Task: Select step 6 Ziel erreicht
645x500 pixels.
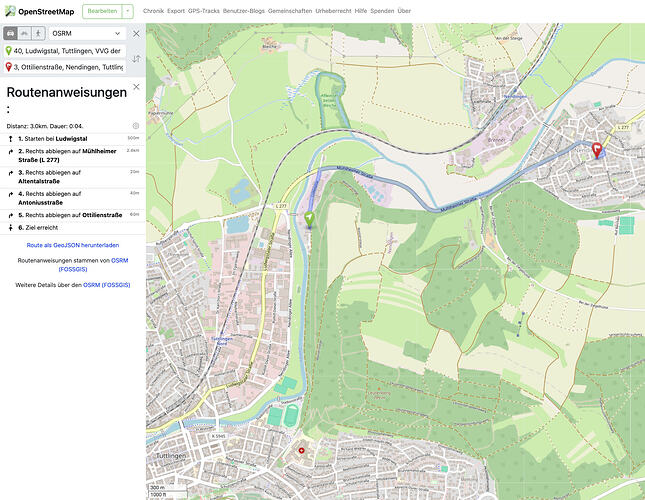Action: coord(72,228)
